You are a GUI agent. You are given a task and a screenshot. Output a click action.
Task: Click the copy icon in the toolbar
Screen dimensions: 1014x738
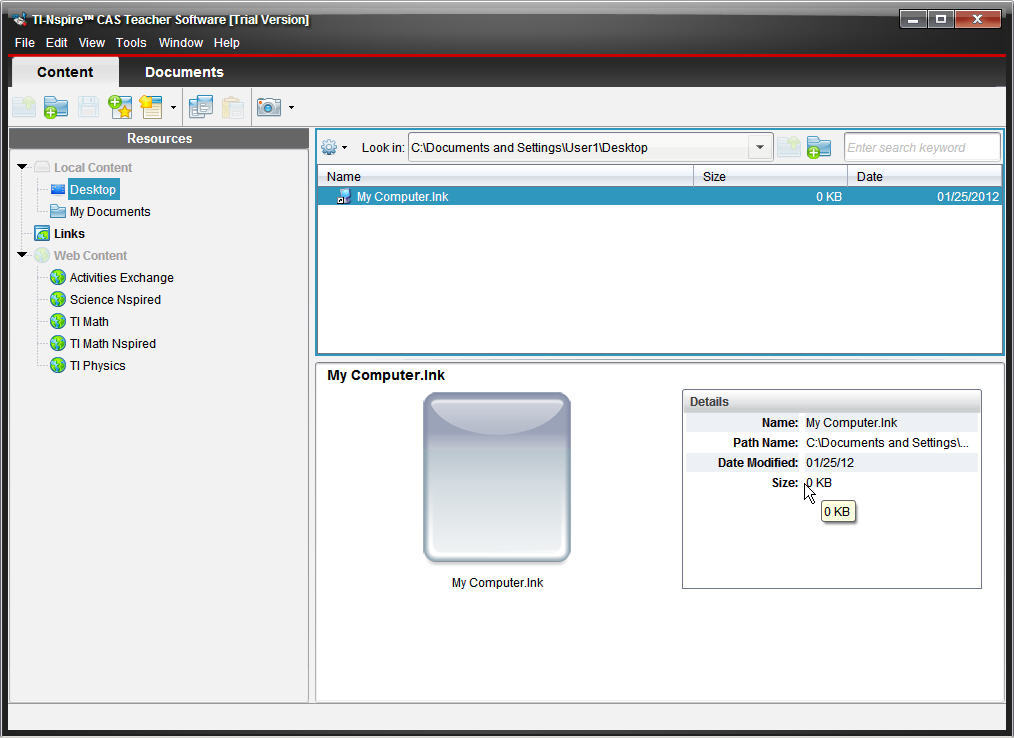200,107
